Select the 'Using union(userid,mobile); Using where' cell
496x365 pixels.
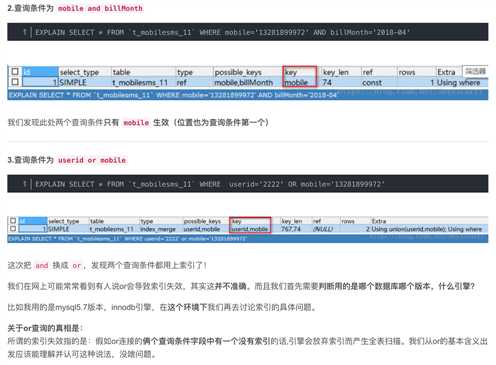[427, 229]
